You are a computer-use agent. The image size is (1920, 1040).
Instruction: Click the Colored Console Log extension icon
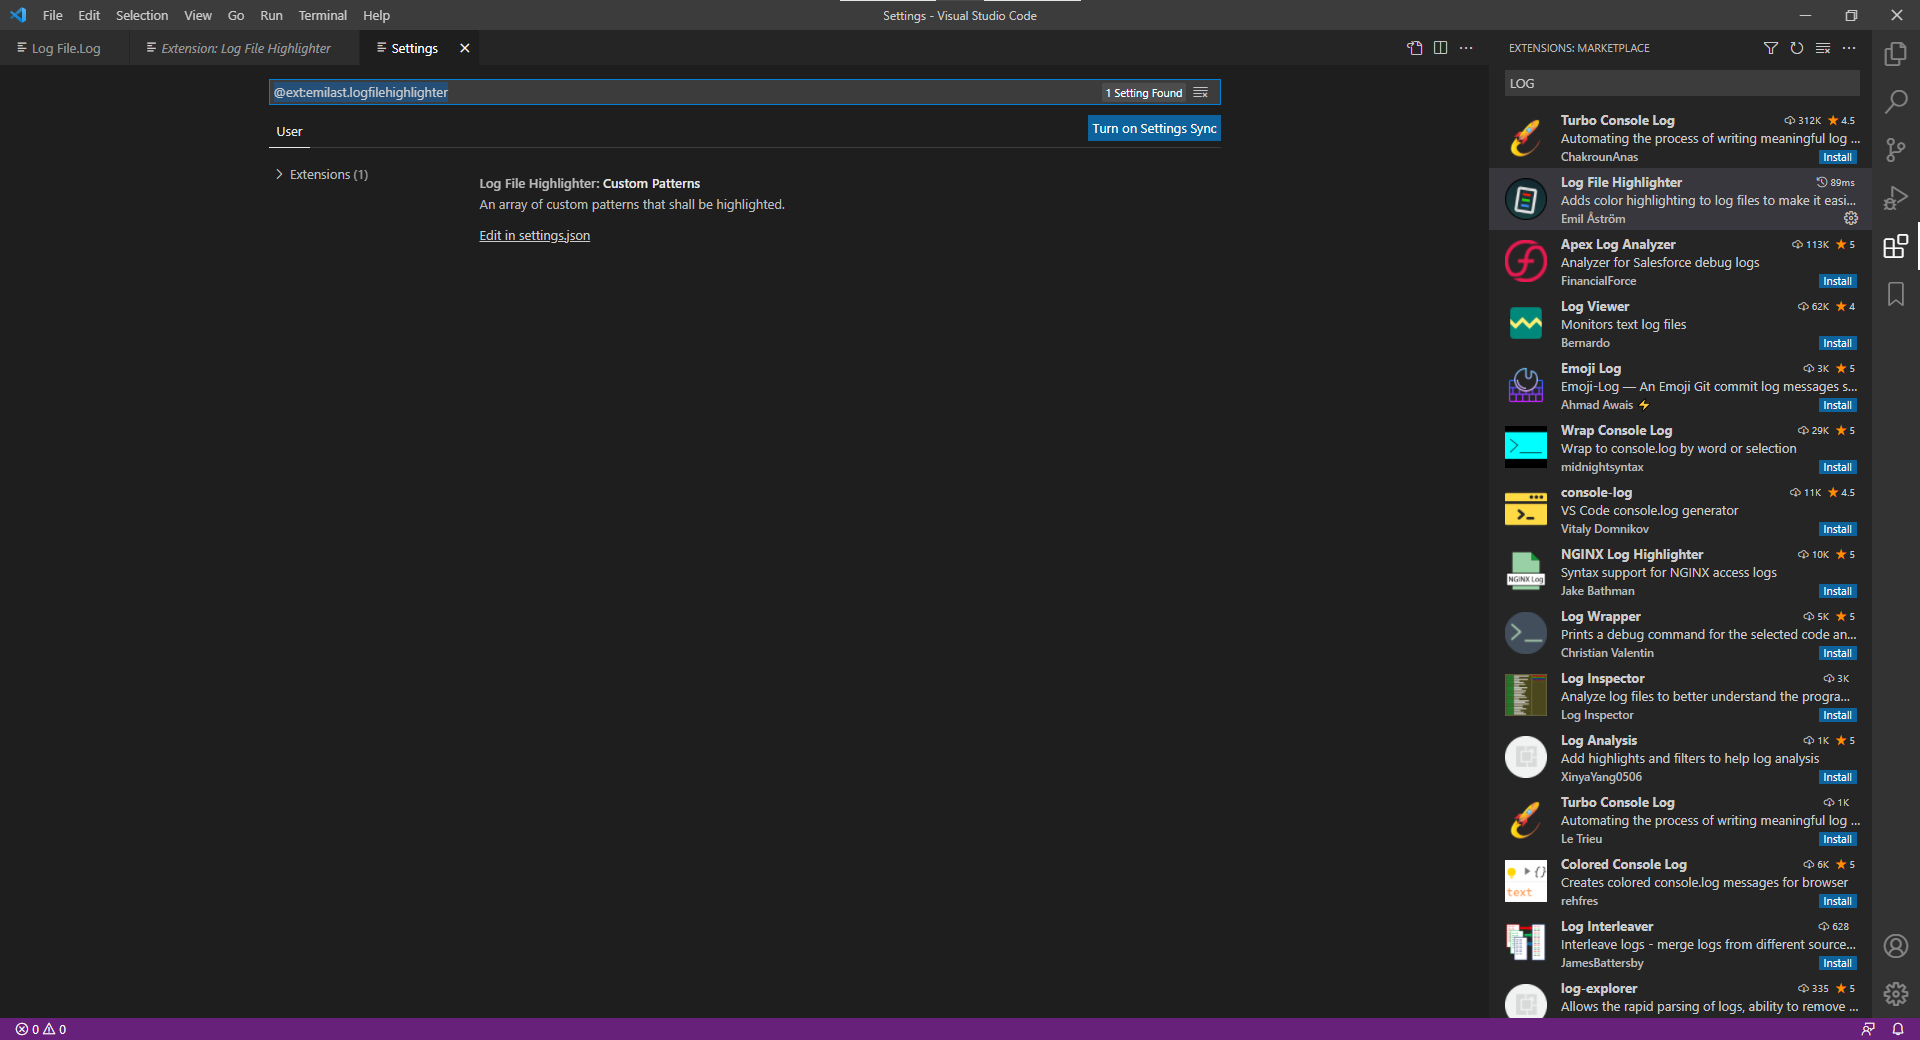[1525, 882]
